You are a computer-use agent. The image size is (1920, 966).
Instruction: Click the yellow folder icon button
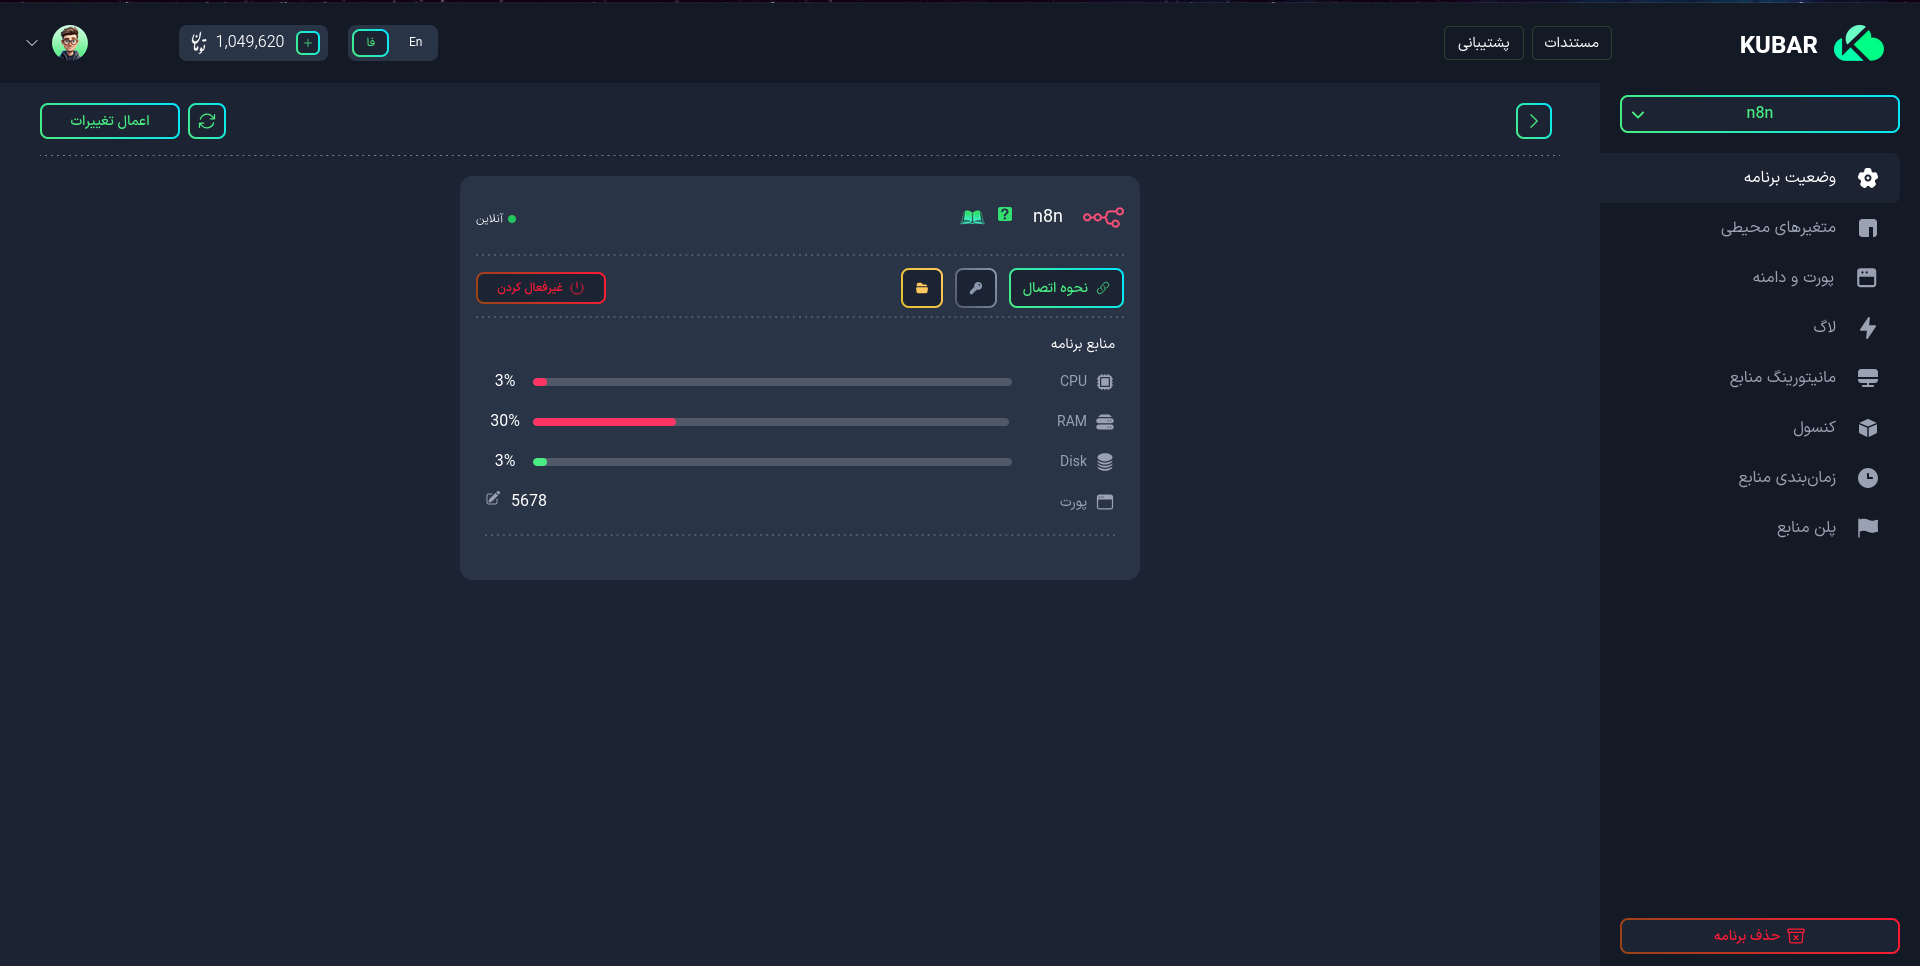click(922, 288)
